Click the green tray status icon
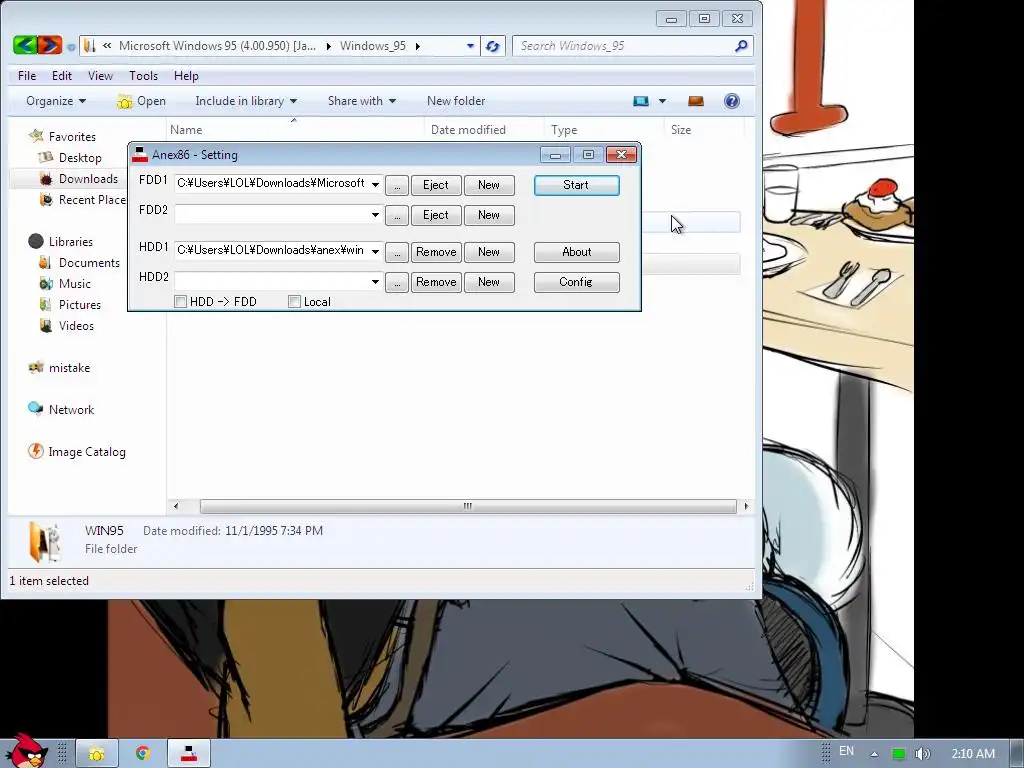Screen dimensions: 1024x768 click(x=899, y=754)
